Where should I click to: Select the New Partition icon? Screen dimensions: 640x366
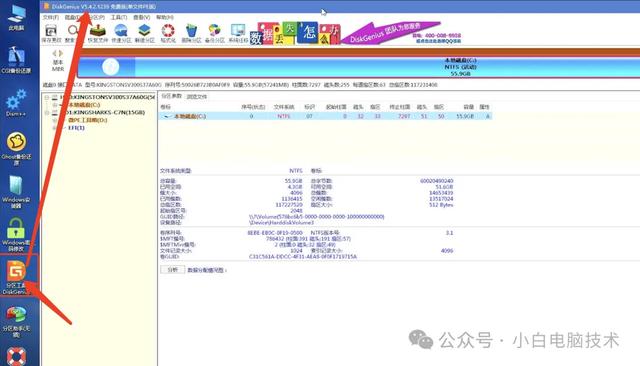[144, 33]
